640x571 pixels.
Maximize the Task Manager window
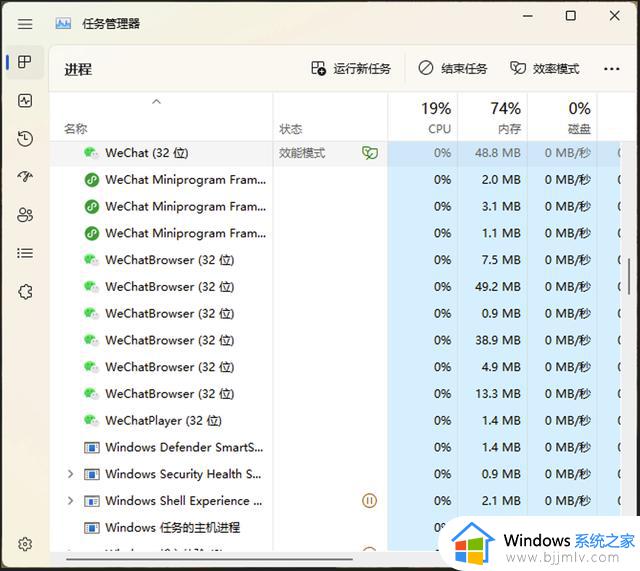[571, 16]
